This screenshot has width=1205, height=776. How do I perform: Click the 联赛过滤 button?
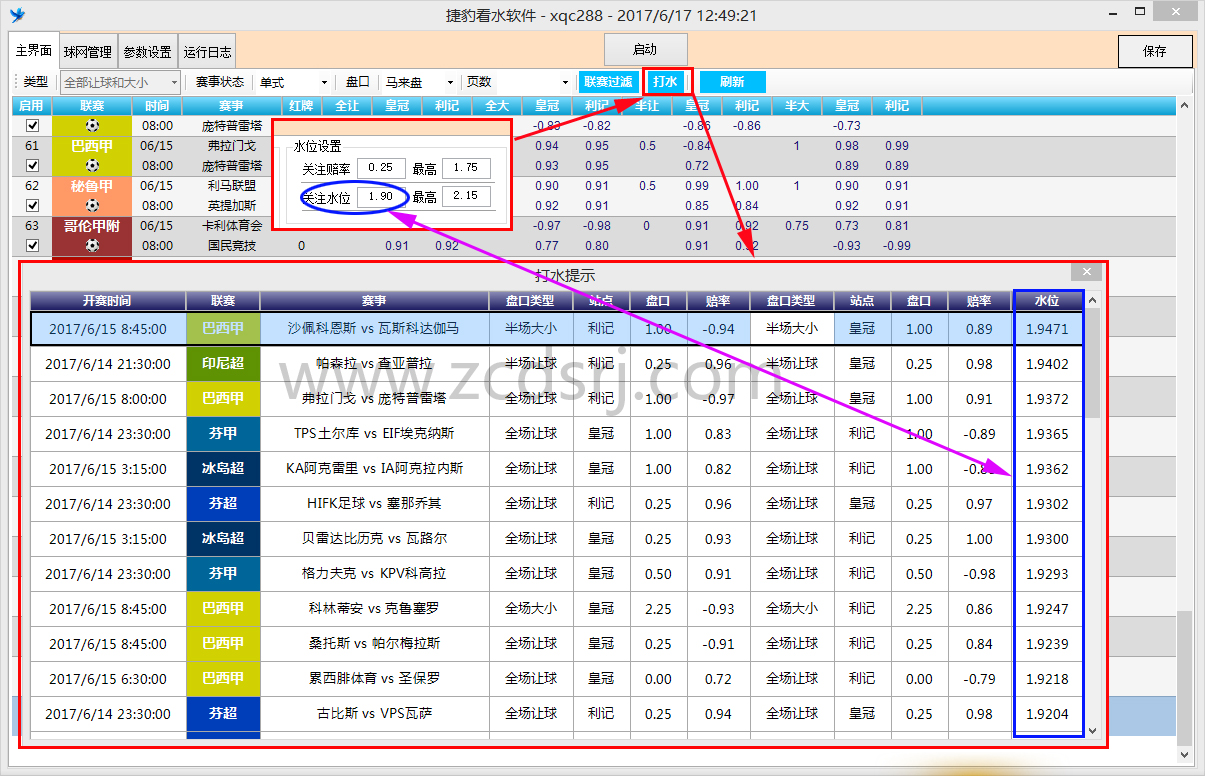(608, 82)
